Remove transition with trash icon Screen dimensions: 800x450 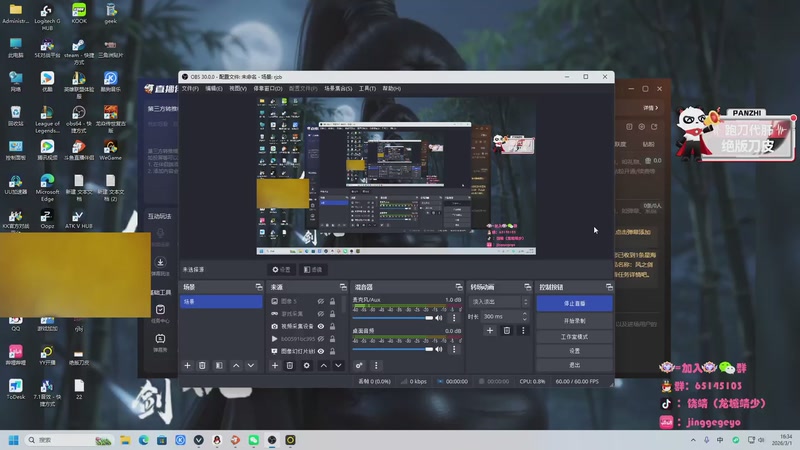coord(507,331)
